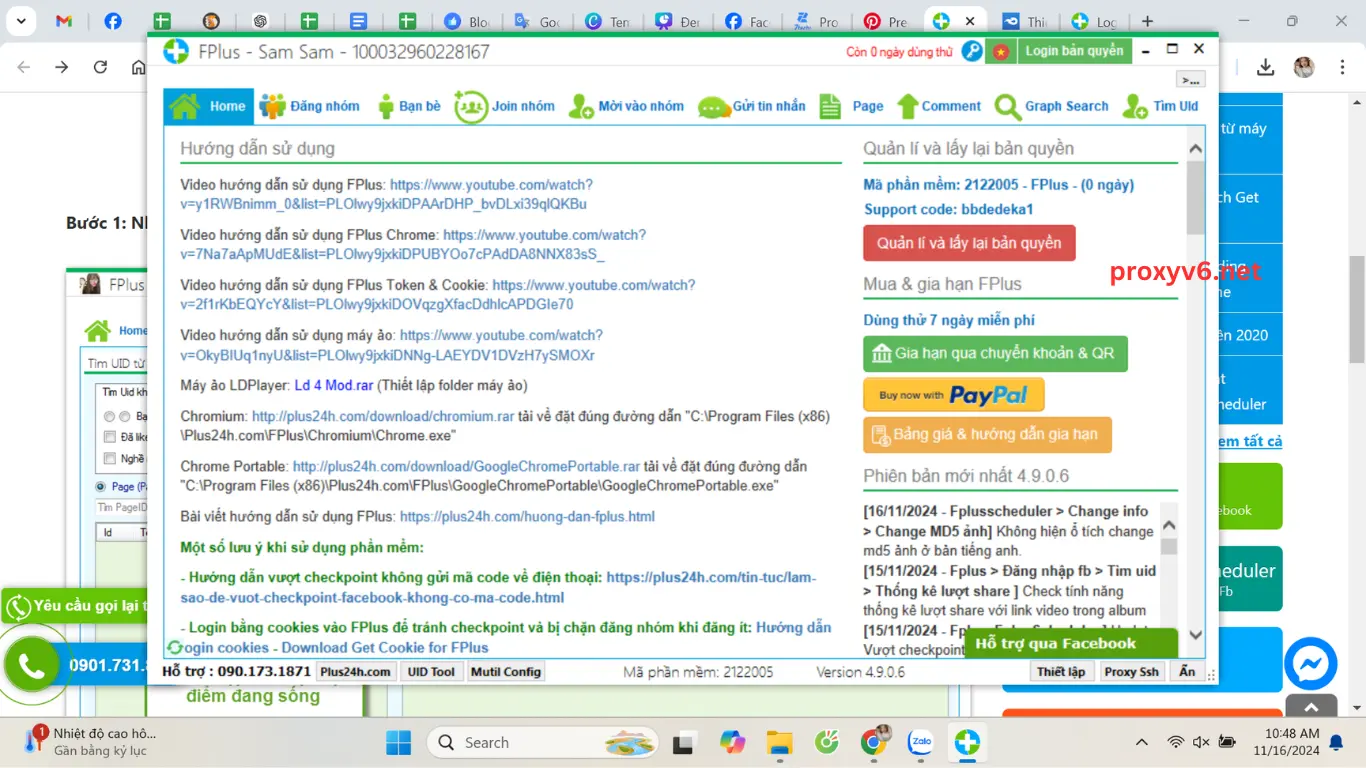Click the '>...' overflow toolbar button
The height and width of the screenshot is (768, 1366).
pyautogui.click(x=1190, y=79)
